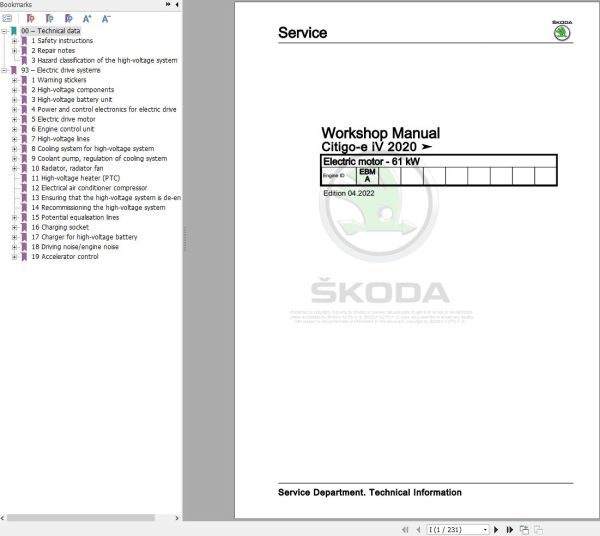Expand the 18 Driving noise/engine noise bookmark
Image resolution: width=600 pixels, height=536 pixels.
[15, 247]
